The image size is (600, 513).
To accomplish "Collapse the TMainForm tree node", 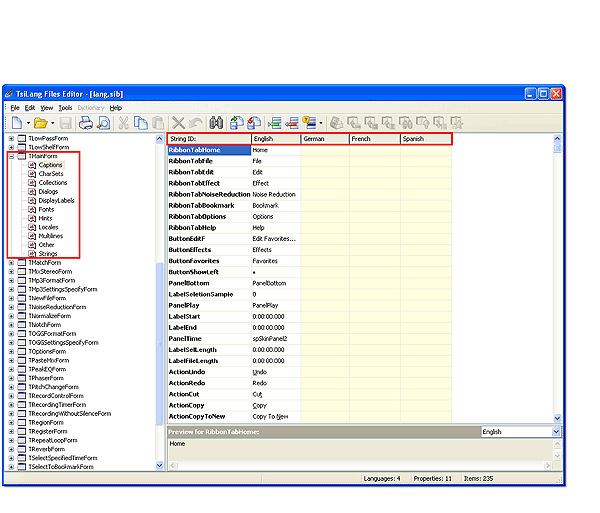I will pyautogui.click(x=11, y=156).
